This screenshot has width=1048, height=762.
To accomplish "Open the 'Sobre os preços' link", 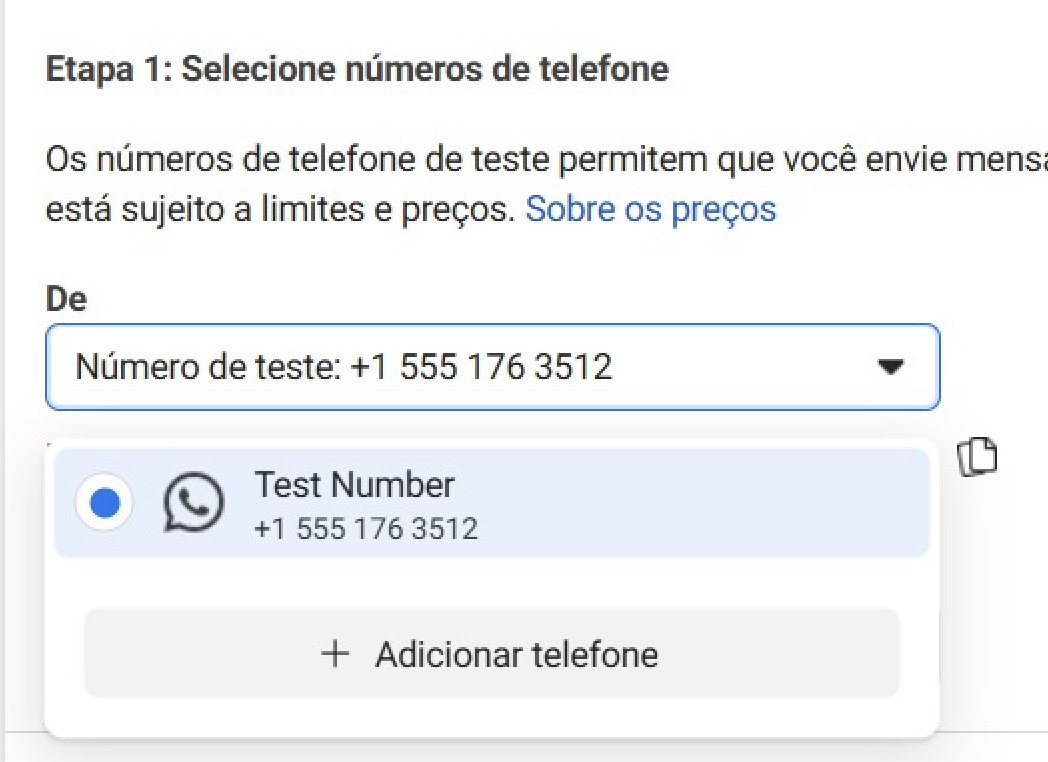I will point(650,209).
